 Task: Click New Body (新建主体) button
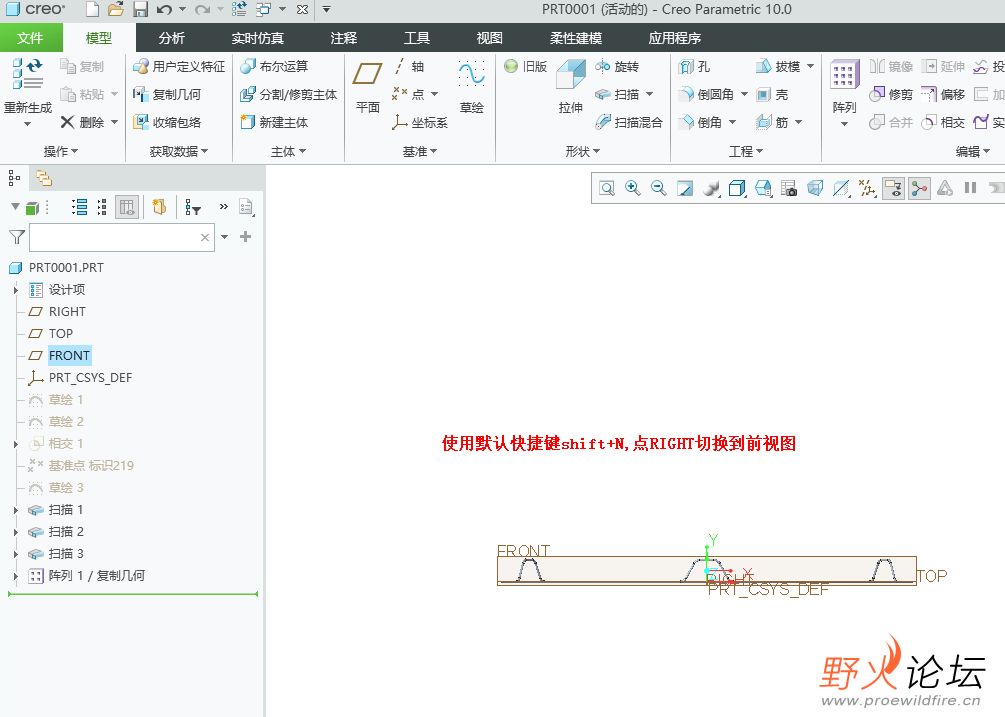coord(274,122)
